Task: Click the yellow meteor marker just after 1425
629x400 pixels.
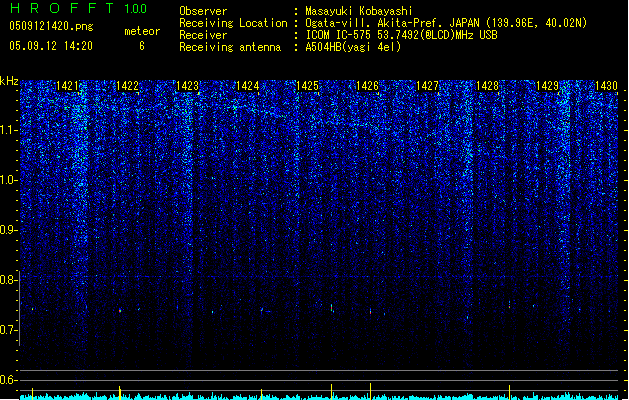Action: click(x=331, y=392)
